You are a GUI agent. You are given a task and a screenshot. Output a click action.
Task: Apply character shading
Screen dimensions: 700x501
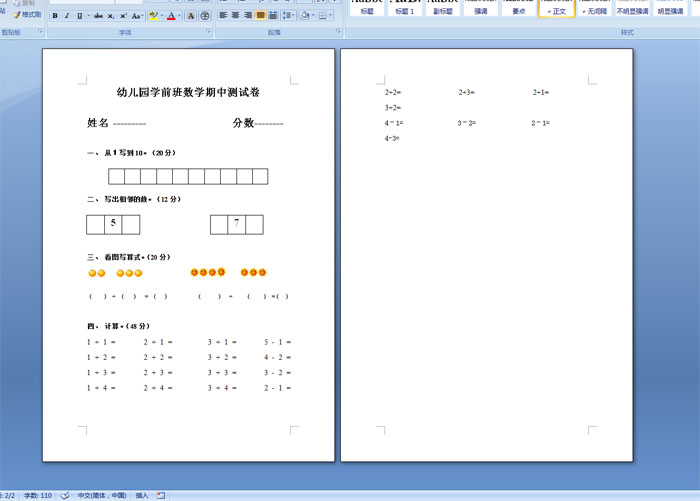191,16
